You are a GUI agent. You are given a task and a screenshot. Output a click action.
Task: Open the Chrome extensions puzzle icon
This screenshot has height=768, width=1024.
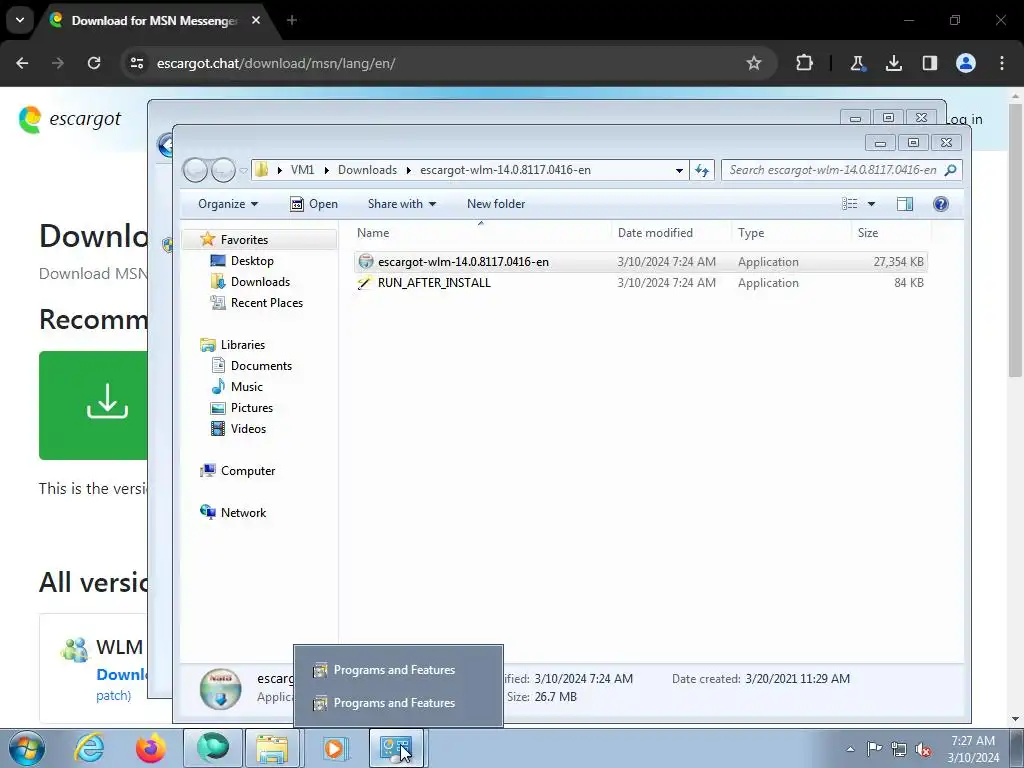[x=805, y=63]
